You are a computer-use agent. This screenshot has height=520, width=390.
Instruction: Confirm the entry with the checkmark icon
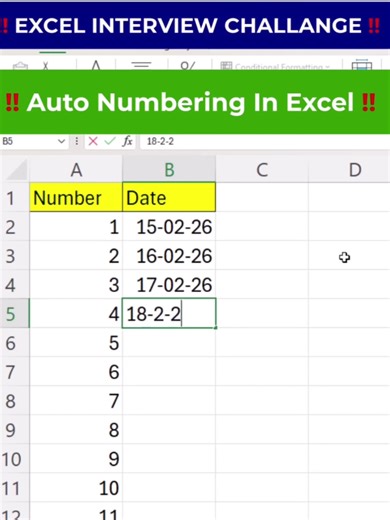pos(109,141)
